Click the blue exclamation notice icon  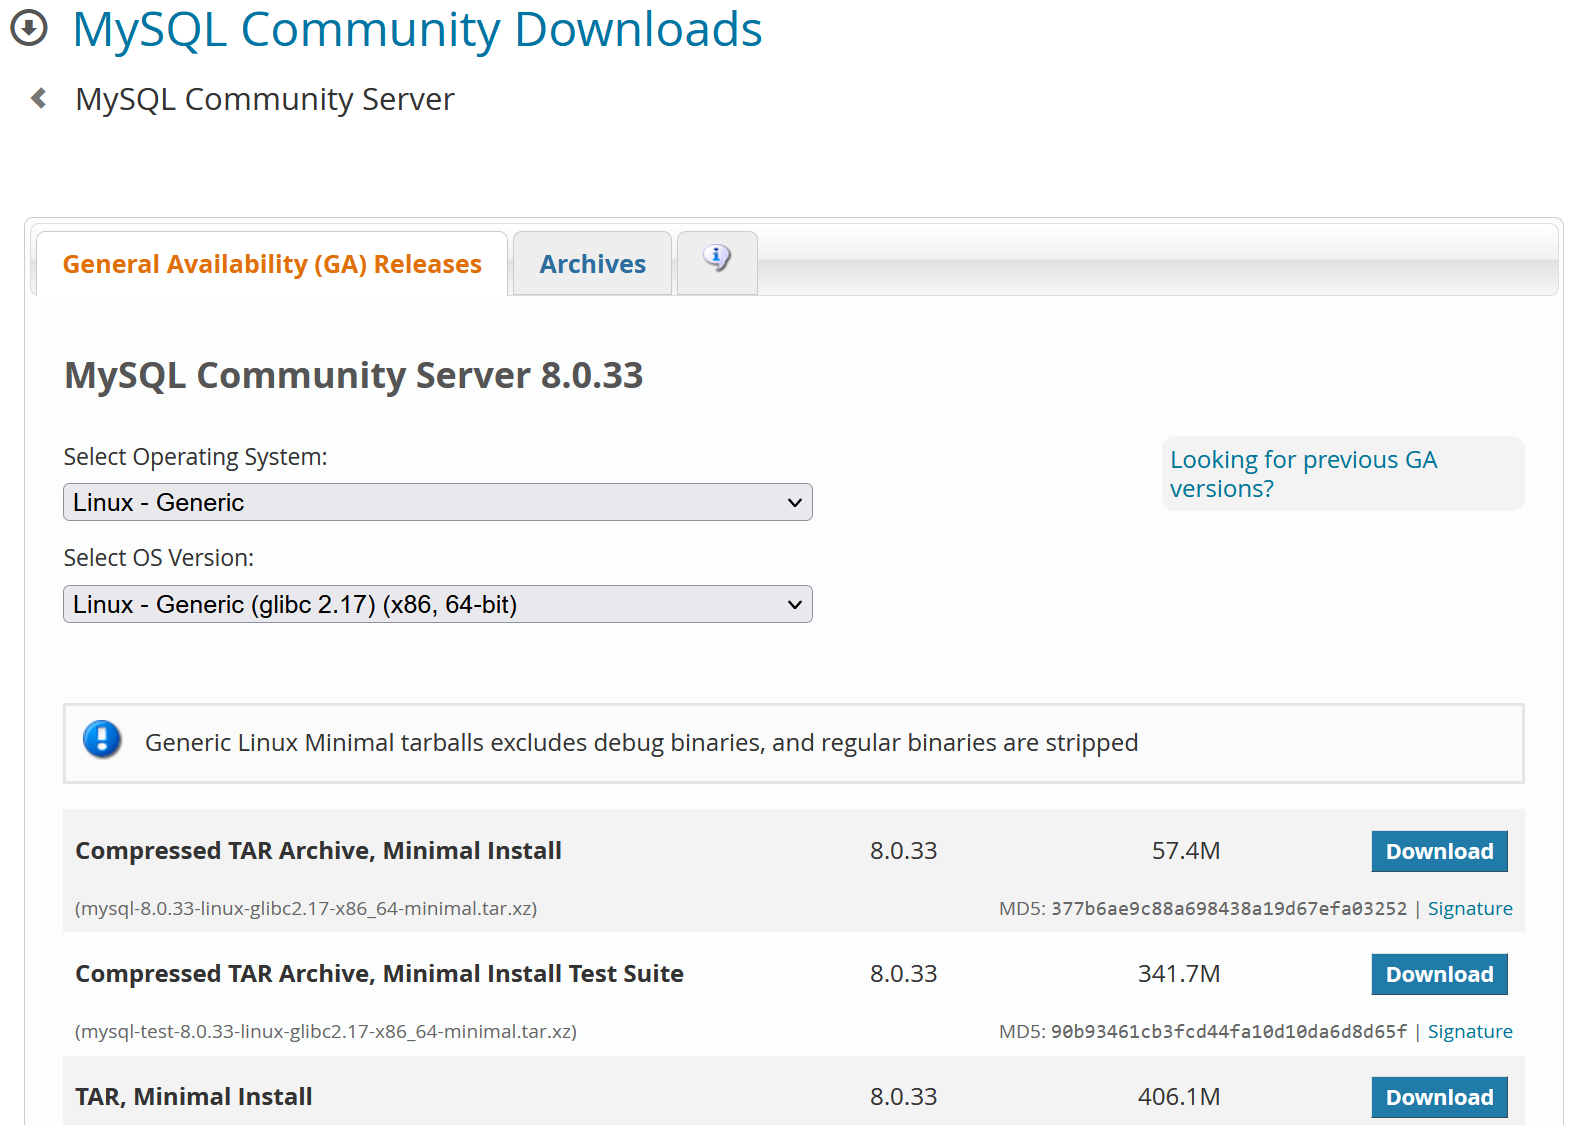point(102,740)
